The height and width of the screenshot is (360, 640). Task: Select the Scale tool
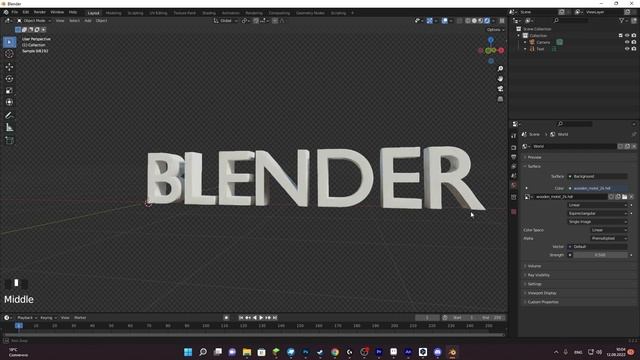[9, 91]
